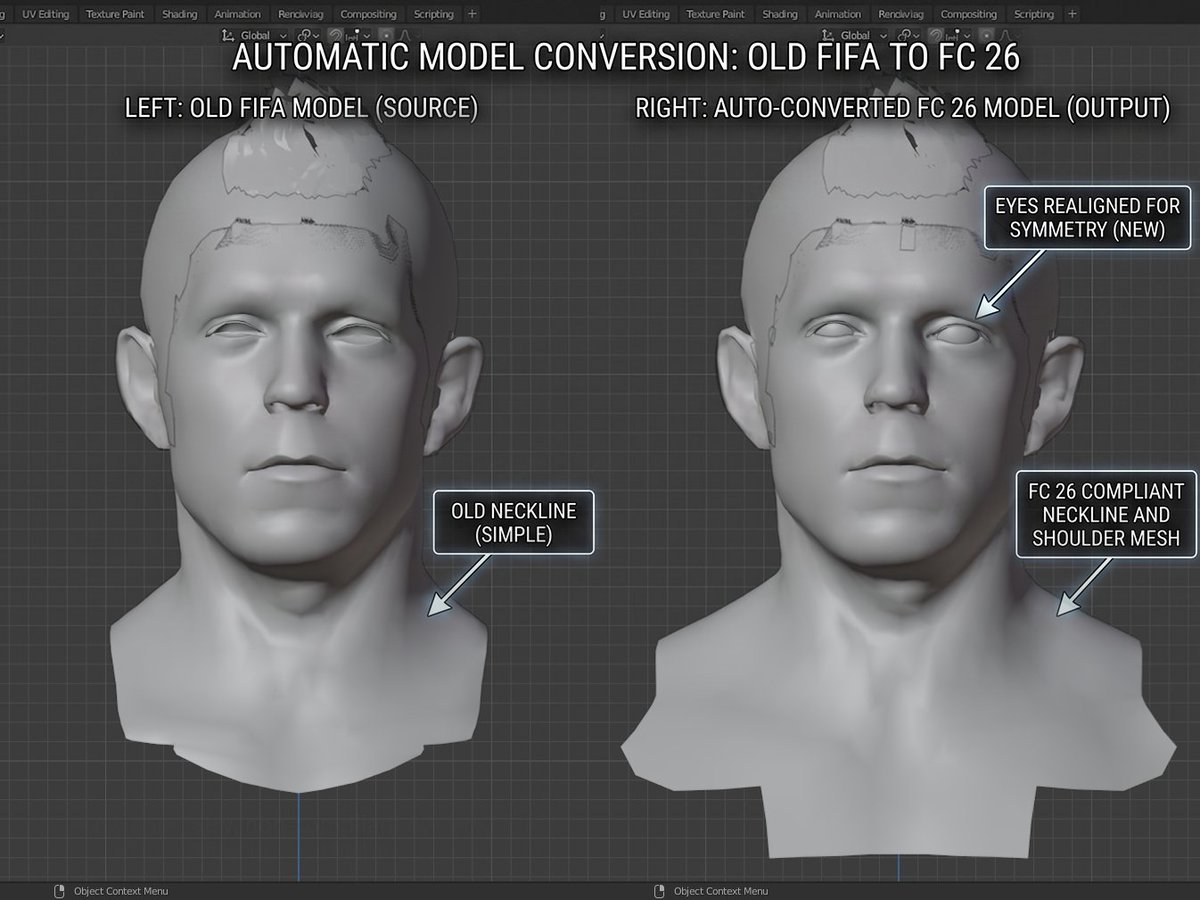Viewport: 1200px width, 900px height.
Task: Open snapping options dropdown in right window
Action: coord(958,36)
